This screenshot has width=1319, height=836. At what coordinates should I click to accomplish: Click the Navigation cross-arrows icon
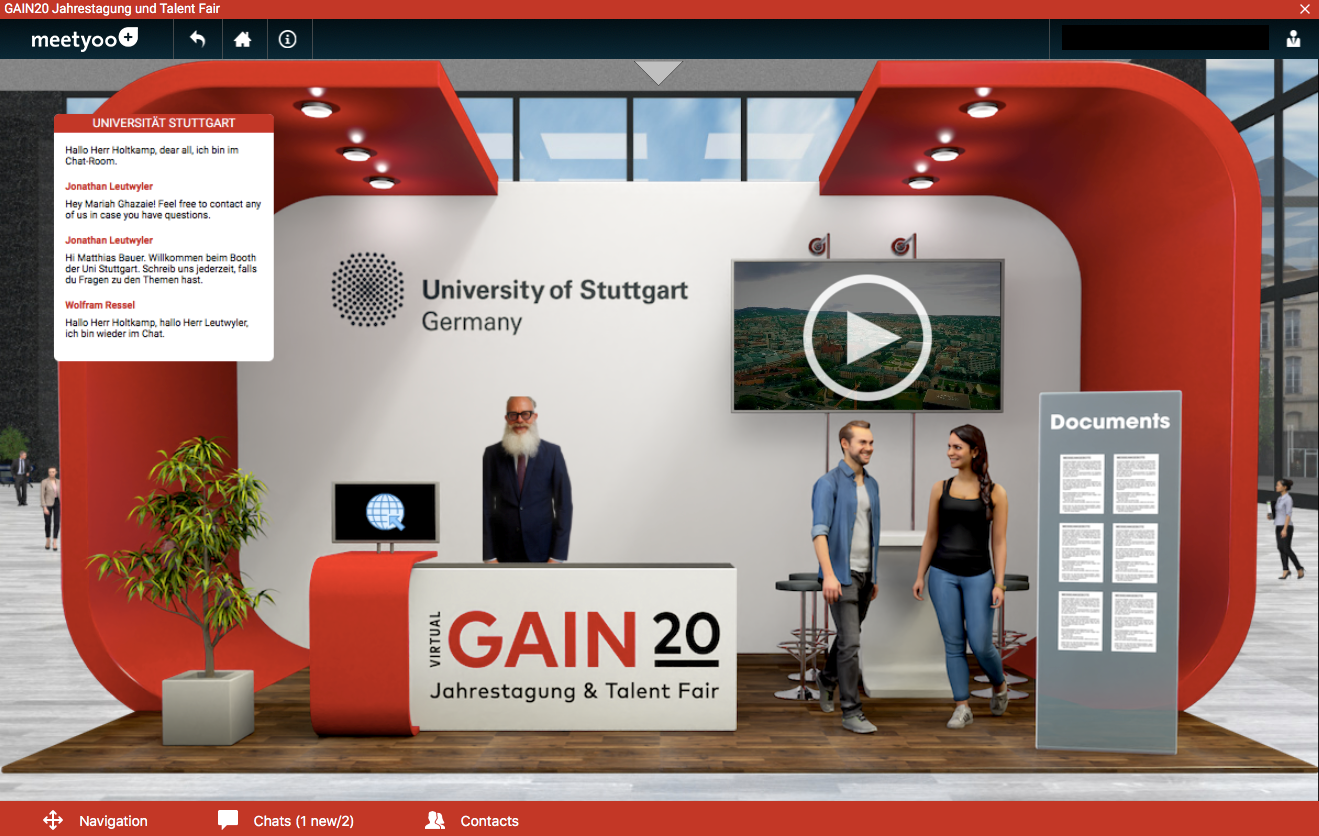click(x=53, y=821)
